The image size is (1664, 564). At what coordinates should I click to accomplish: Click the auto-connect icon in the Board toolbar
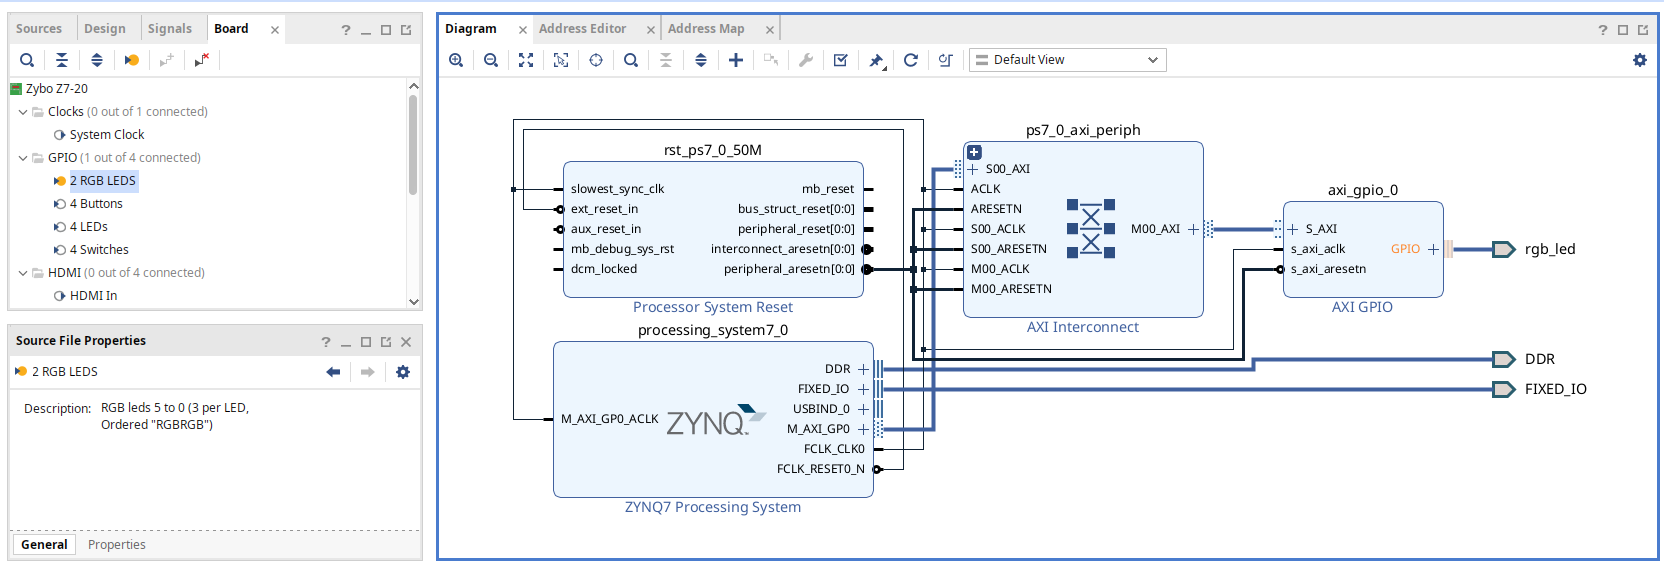pos(166,60)
